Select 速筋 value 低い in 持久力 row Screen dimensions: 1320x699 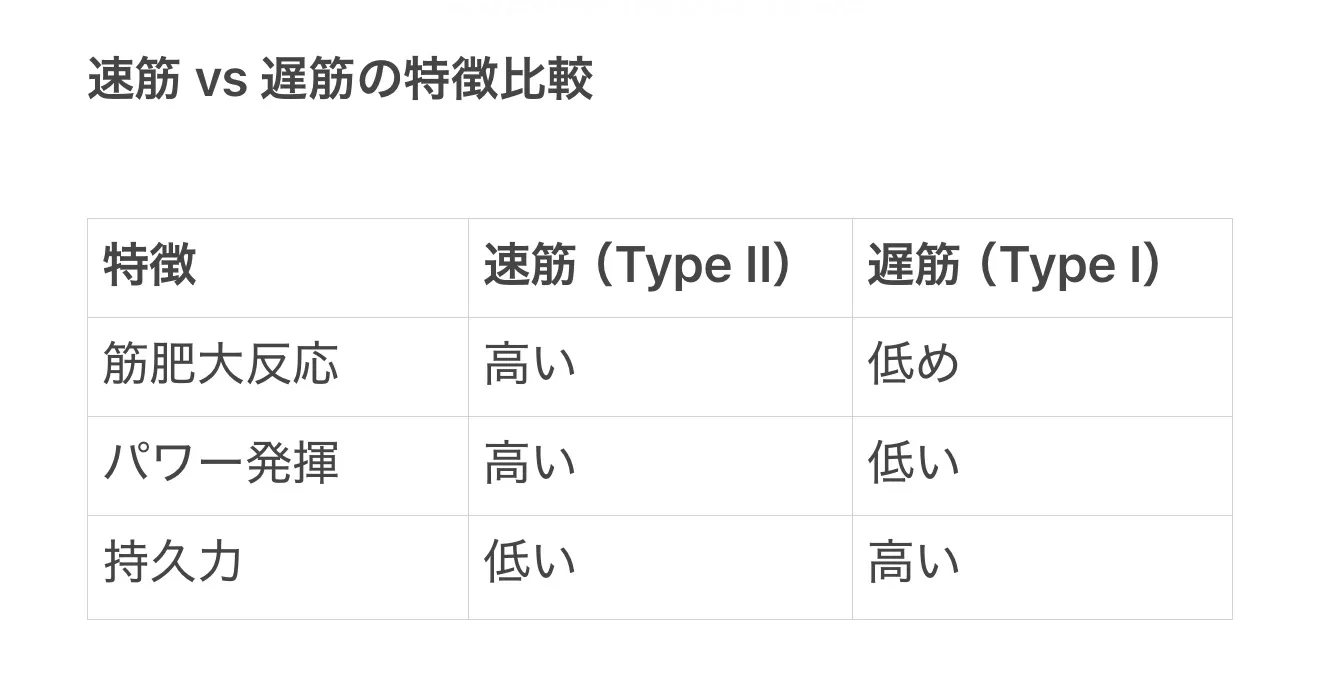coord(530,563)
